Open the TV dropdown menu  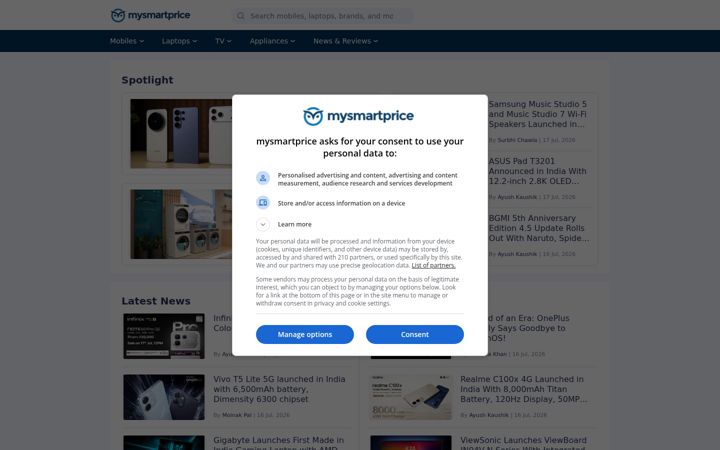(x=223, y=41)
